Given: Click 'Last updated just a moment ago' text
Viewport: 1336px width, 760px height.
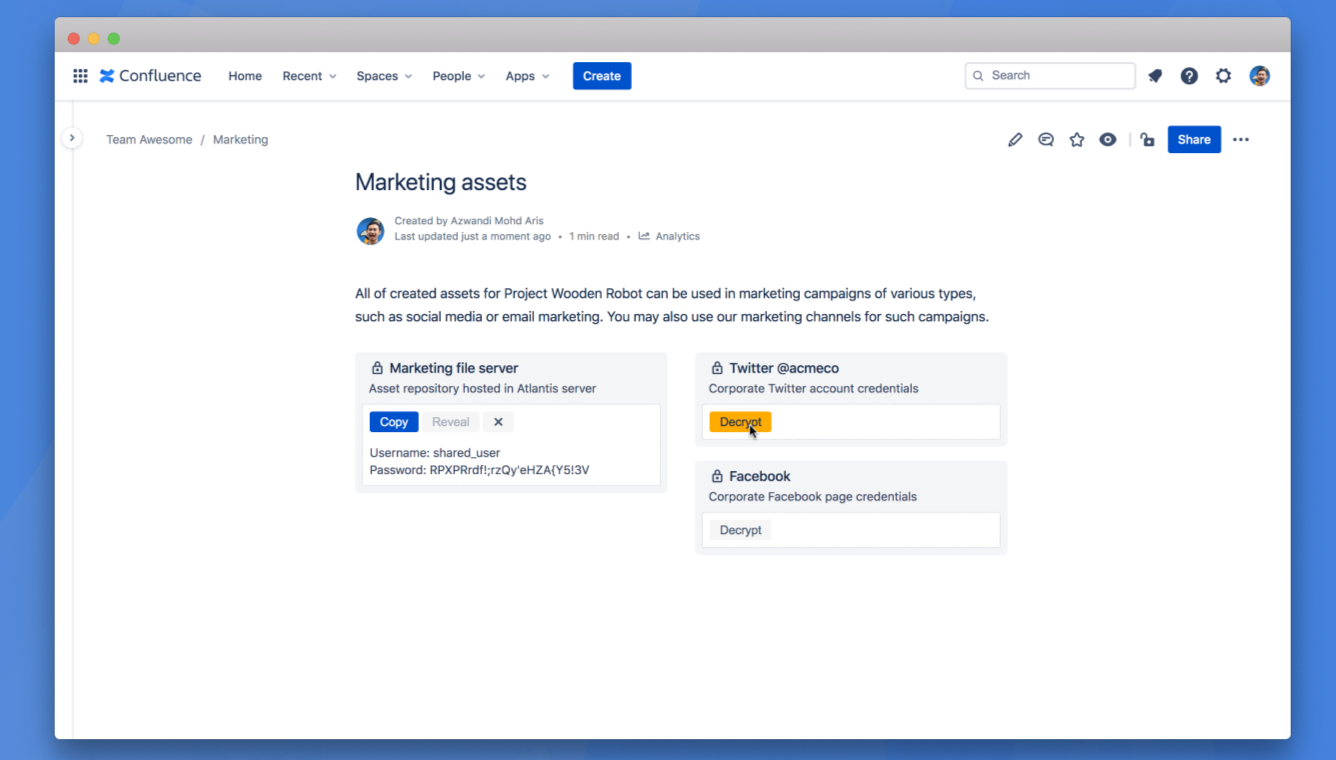Looking at the screenshot, I should tap(473, 237).
